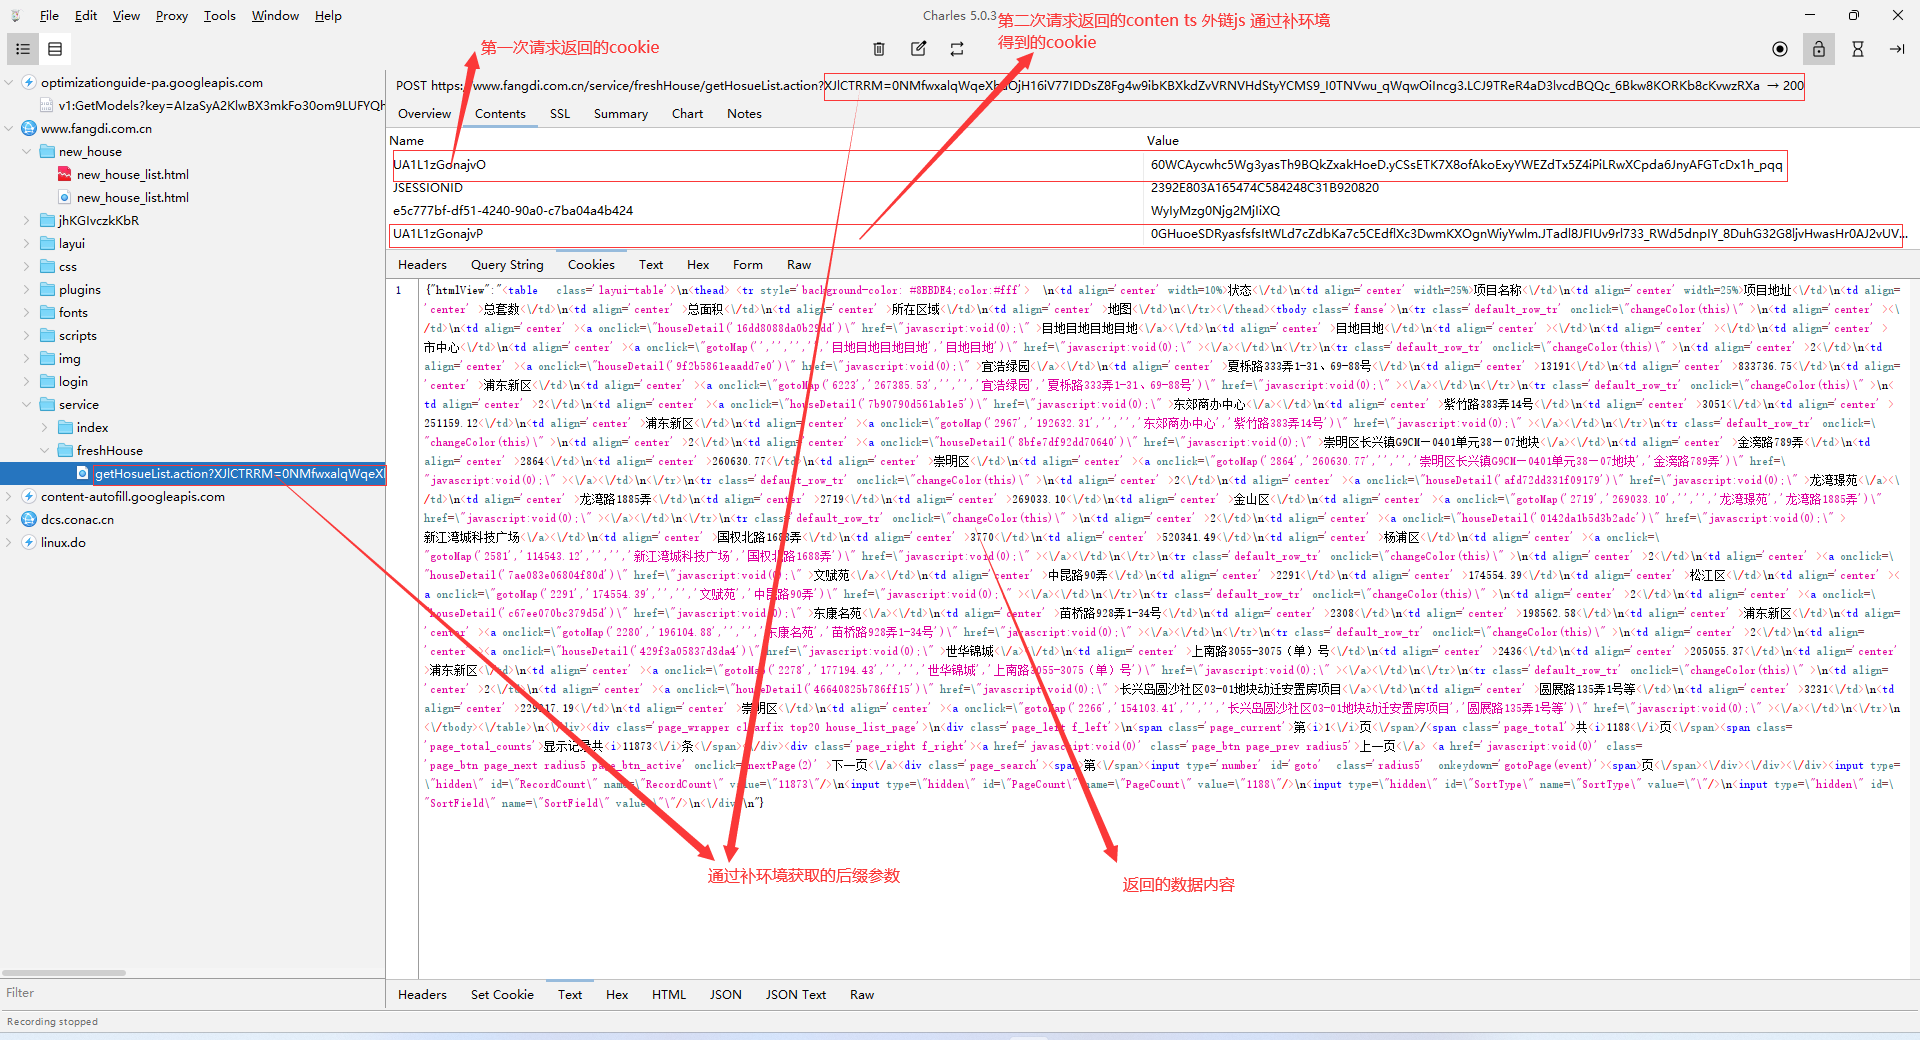1920x1040 pixels.
Task: Select response JSON Text tab
Action: [x=796, y=994]
